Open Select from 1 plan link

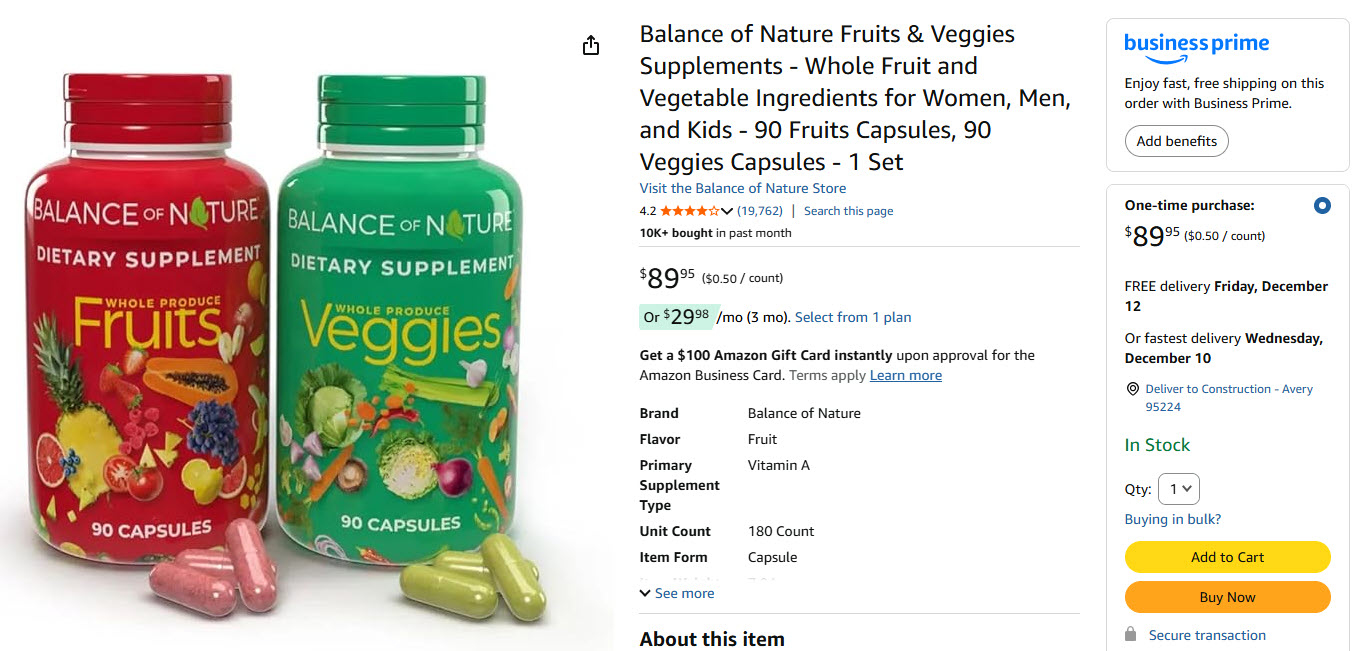point(853,317)
